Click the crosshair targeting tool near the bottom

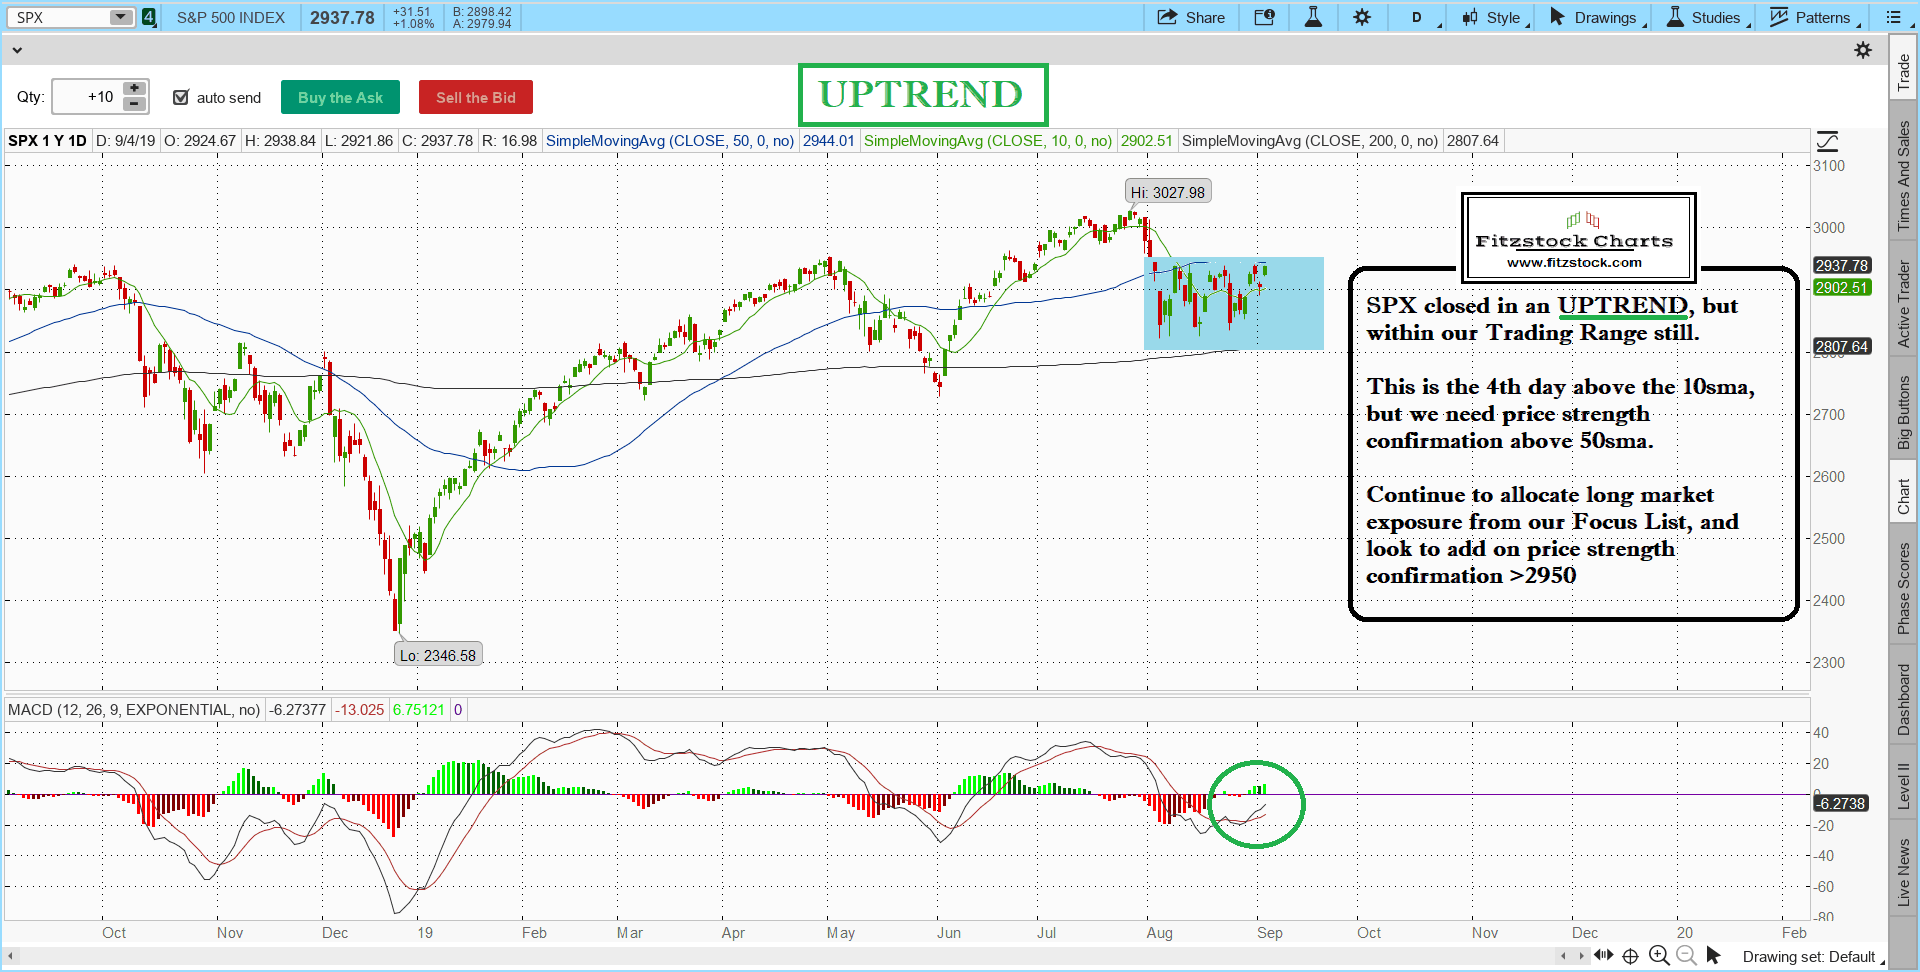point(1630,956)
